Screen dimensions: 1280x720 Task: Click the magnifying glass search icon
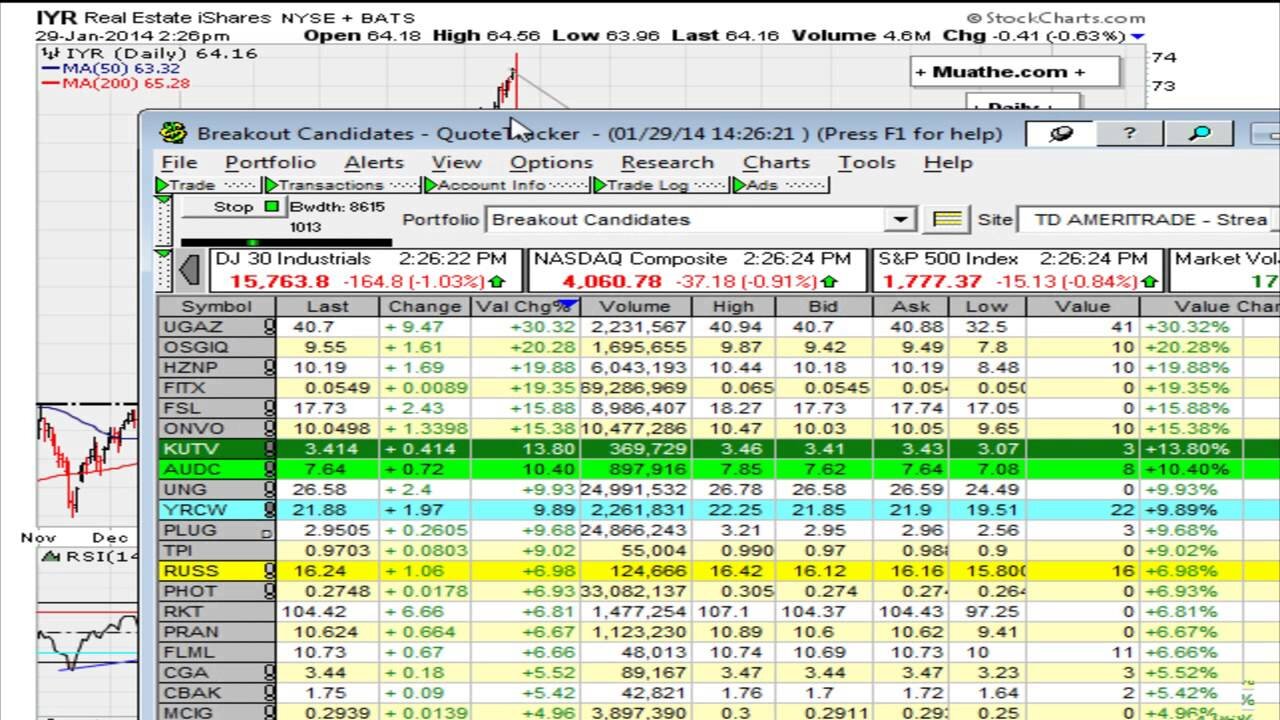coord(1200,133)
